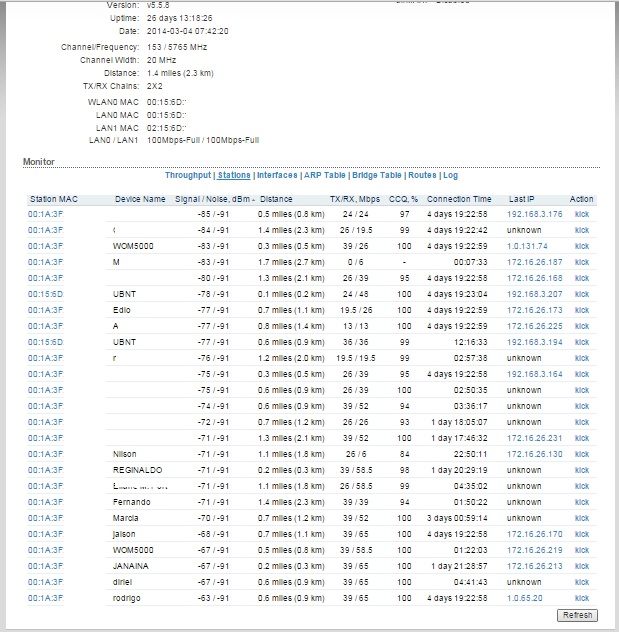Open Last IP link 192.168.3.207
Viewport: 619px width, 632px height.
pyautogui.click(x=535, y=293)
